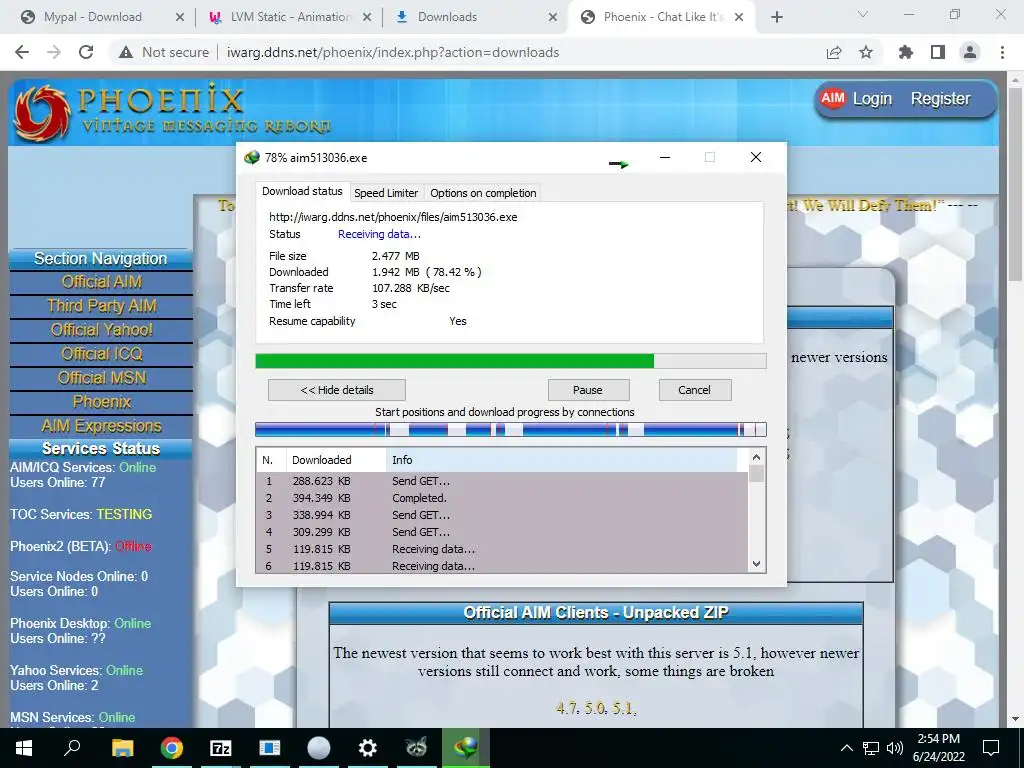This screenshot has height=768, width=1024.
Task: Click the Info column header
Action: tap(562, 460)
